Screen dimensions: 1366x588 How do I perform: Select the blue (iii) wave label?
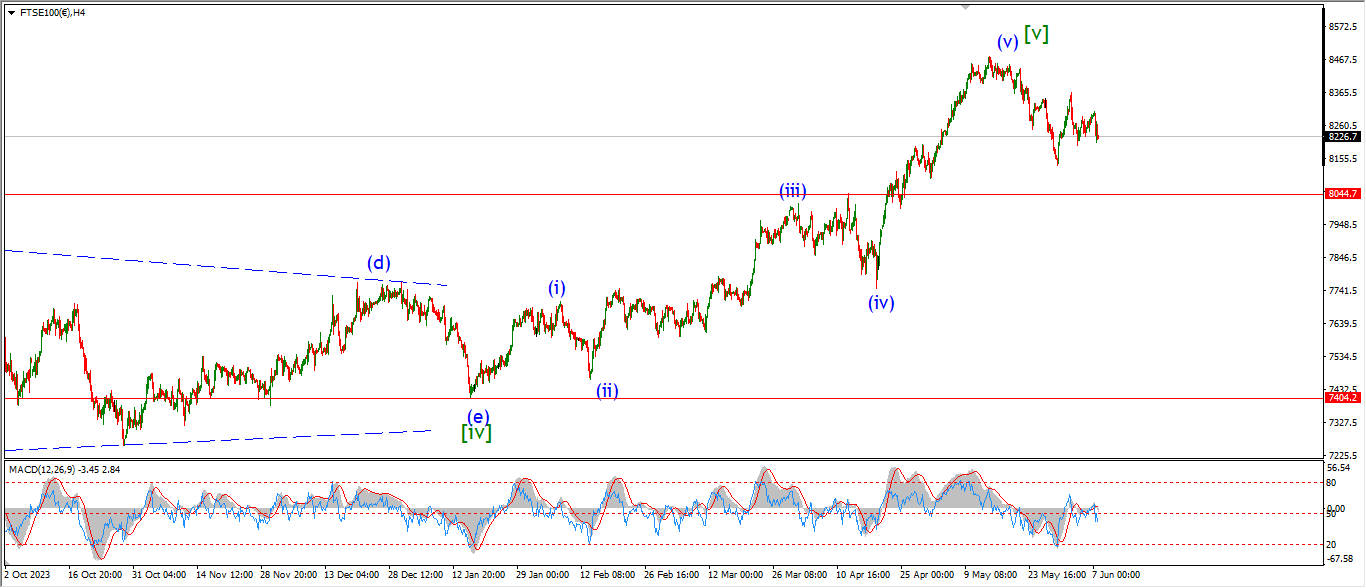(x=793, y=191)
